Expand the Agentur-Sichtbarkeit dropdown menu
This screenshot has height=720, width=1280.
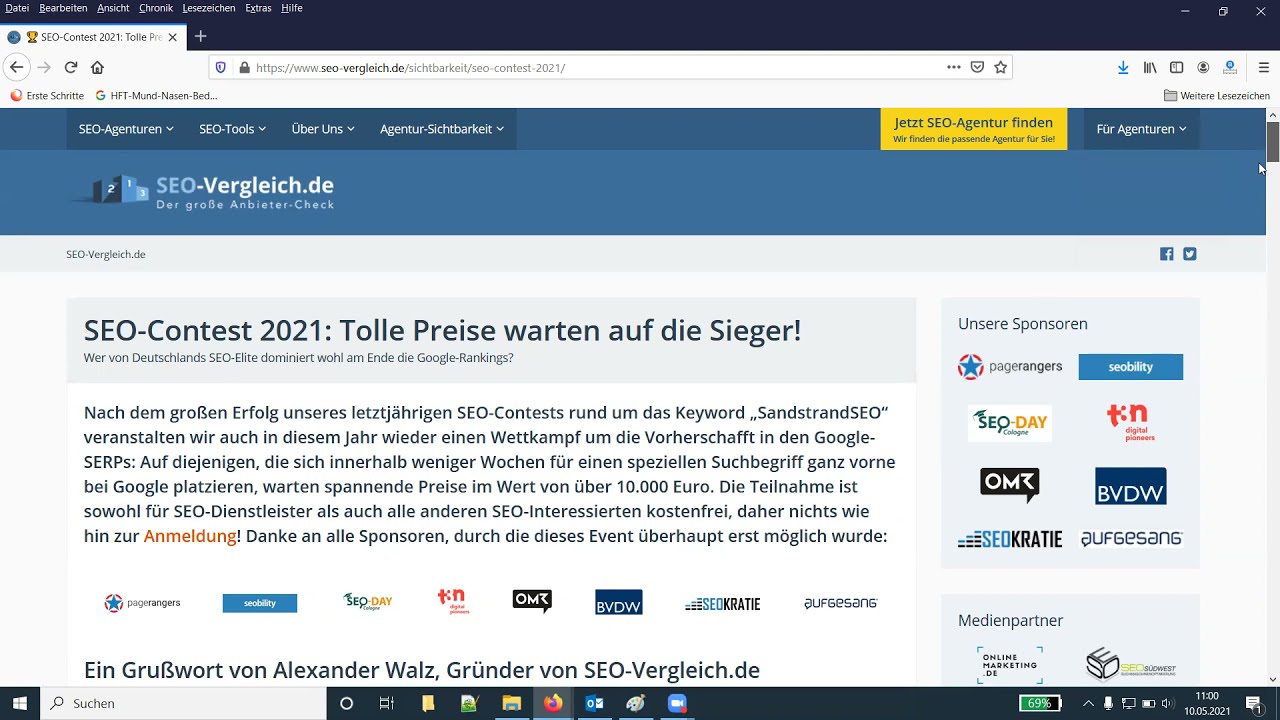(x=442, y=129)
